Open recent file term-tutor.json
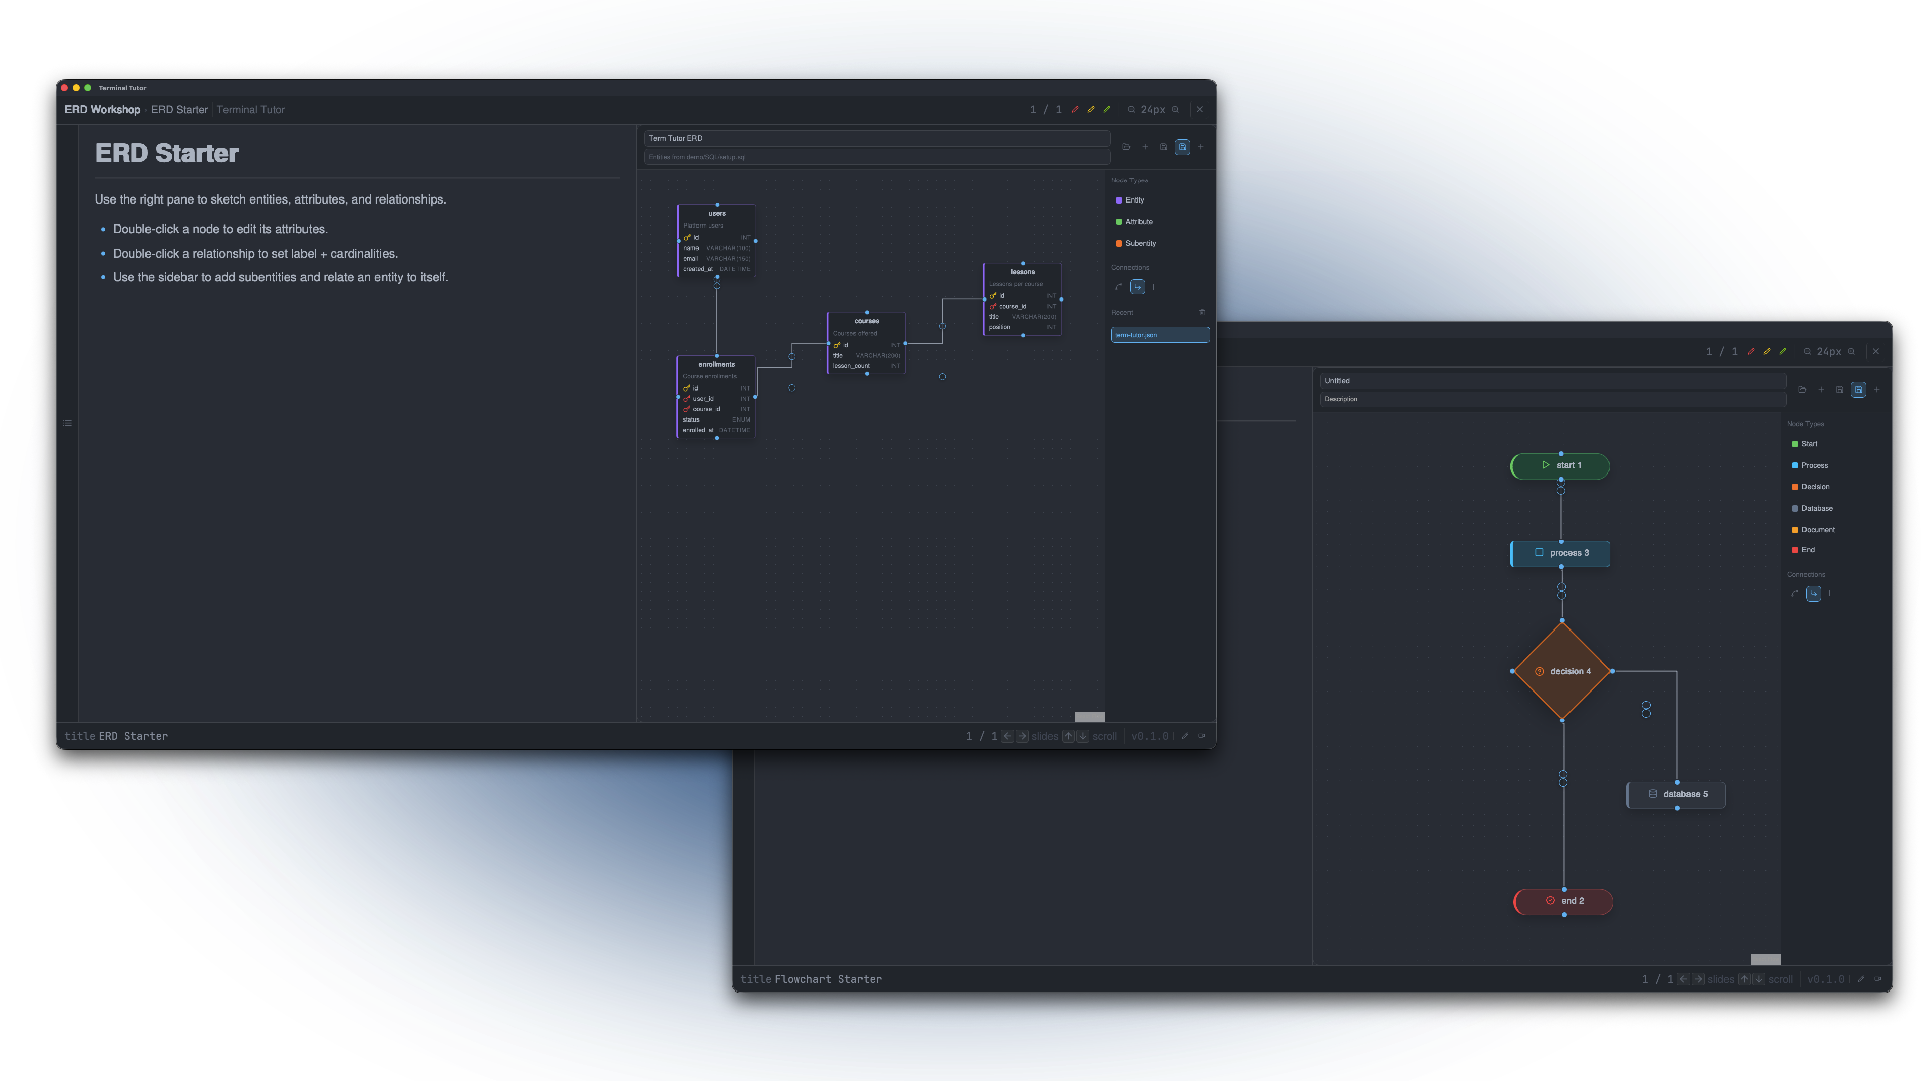 point(1160,335)
